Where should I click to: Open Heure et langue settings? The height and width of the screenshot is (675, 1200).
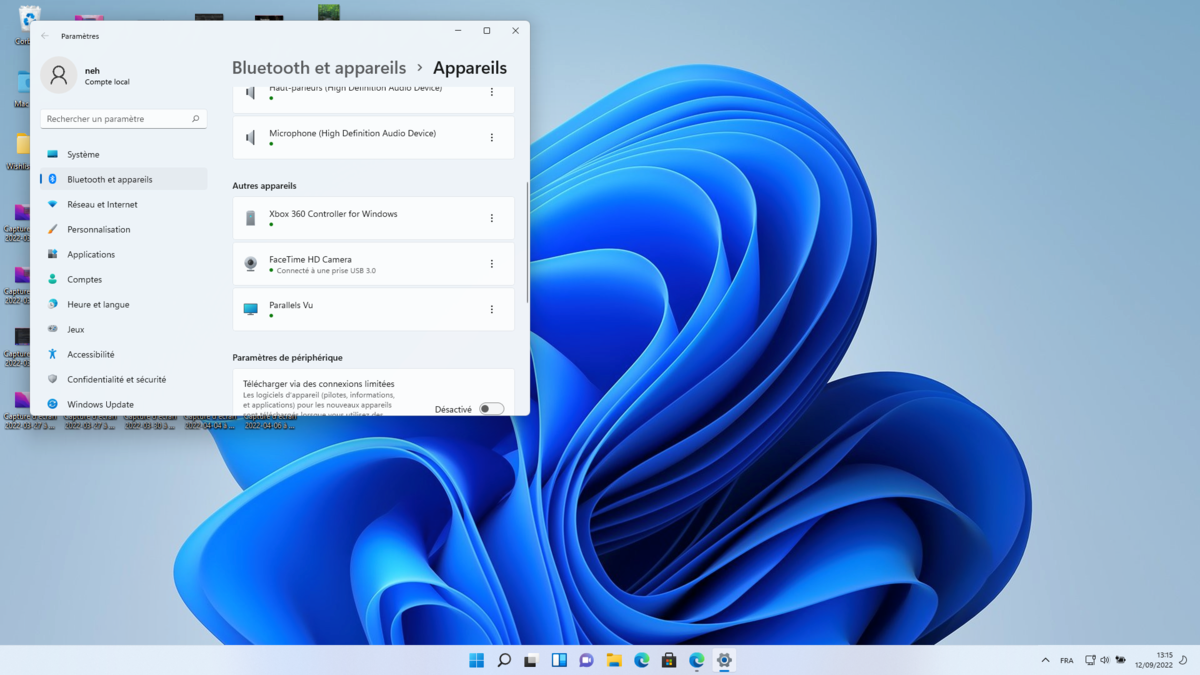tap(124, 304)
